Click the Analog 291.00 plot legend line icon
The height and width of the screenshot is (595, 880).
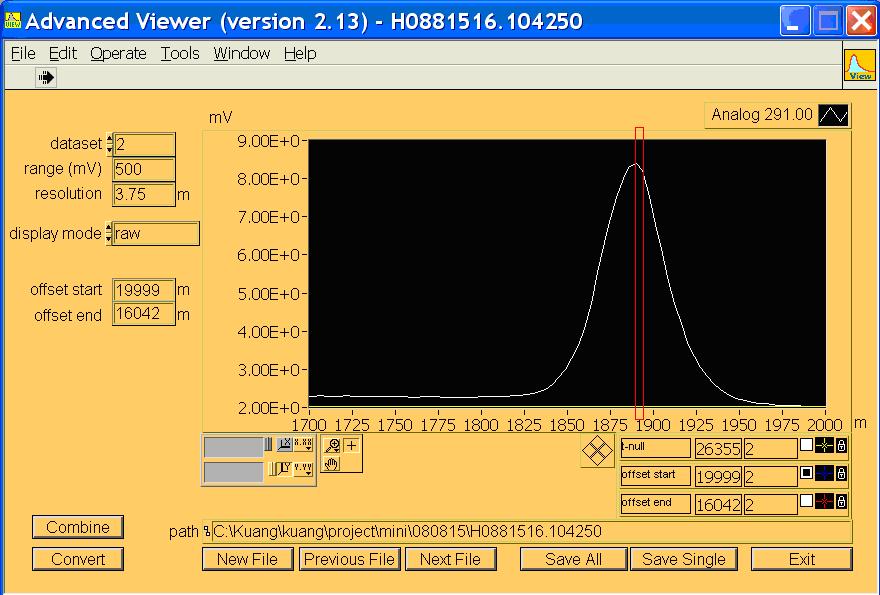click(833, 115)
